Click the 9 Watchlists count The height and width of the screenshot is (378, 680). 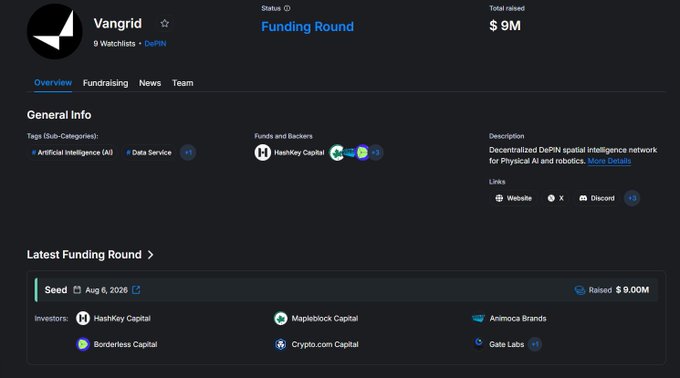pyautogui.click(x=114, y=44)
